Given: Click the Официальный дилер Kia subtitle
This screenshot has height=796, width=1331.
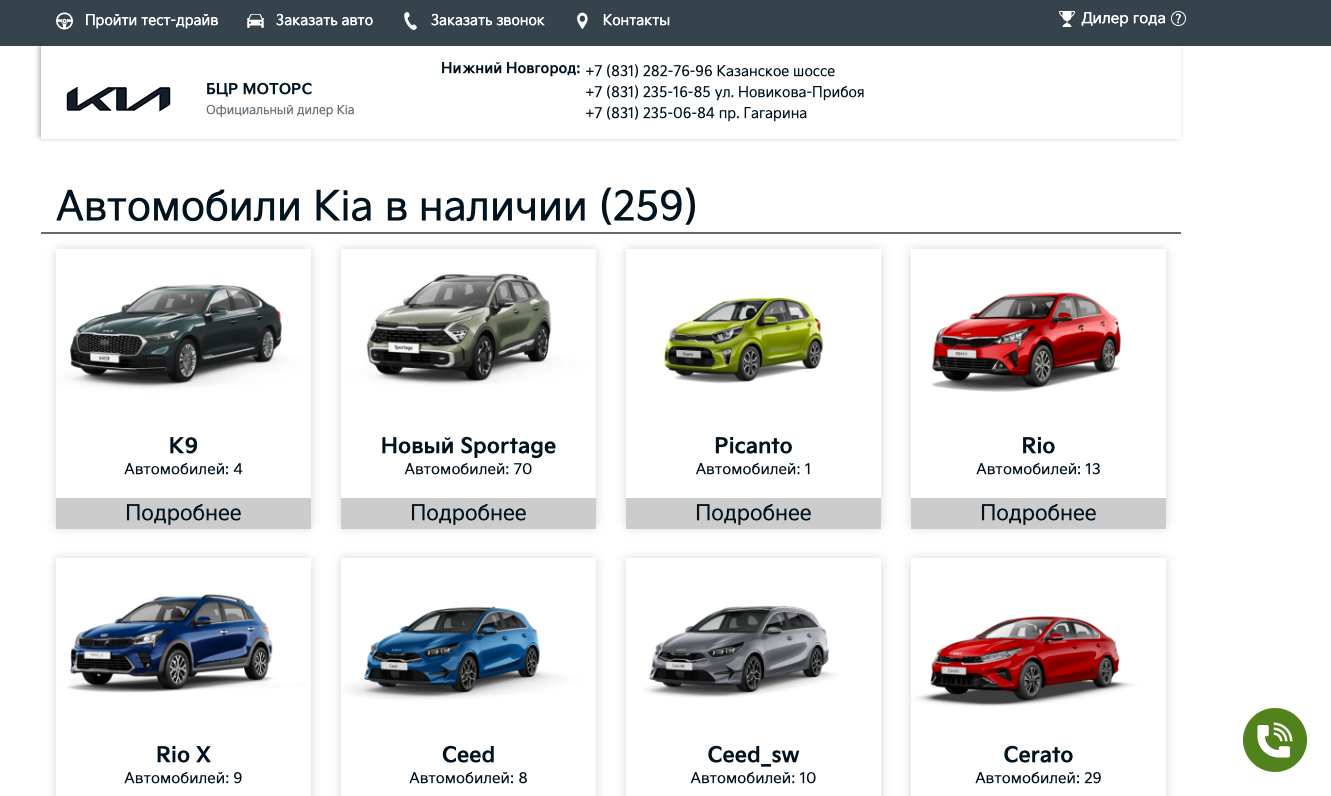Looking at the screenshot, I should 280,110.
